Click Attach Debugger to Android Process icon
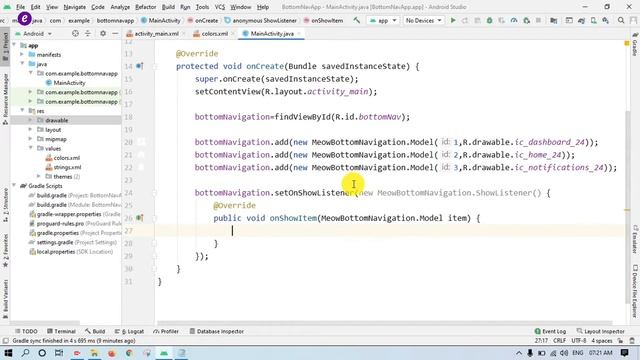 pos(527,20)
